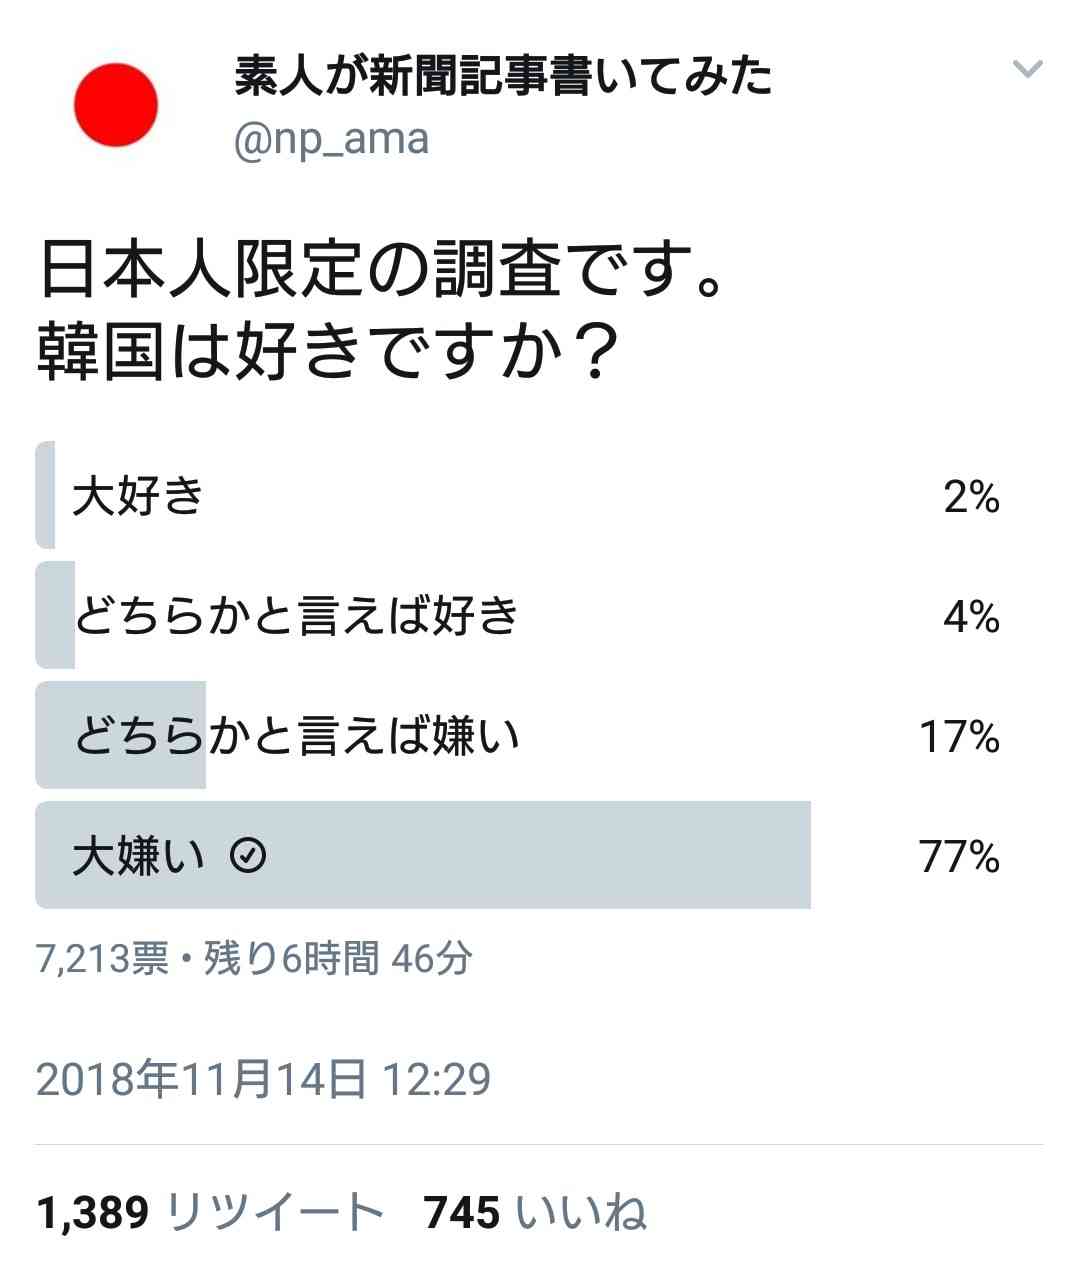Click the 7,213票 vote count

click(x=102, y=959)
